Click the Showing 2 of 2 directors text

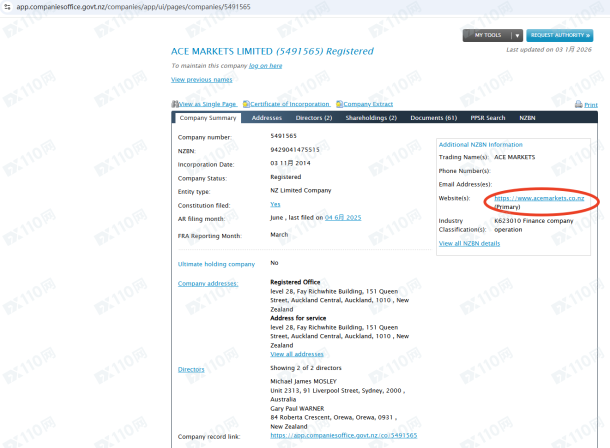pos(306,368)
